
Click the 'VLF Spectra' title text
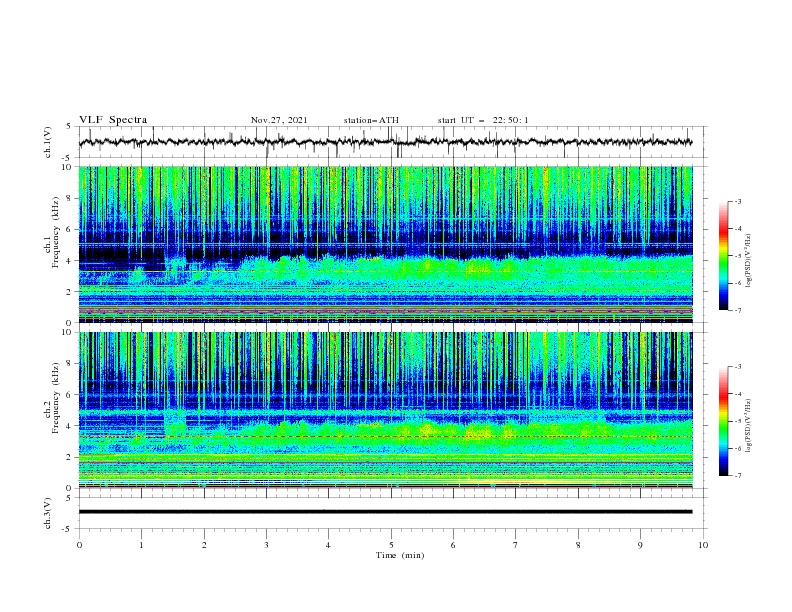click(113, 120)
